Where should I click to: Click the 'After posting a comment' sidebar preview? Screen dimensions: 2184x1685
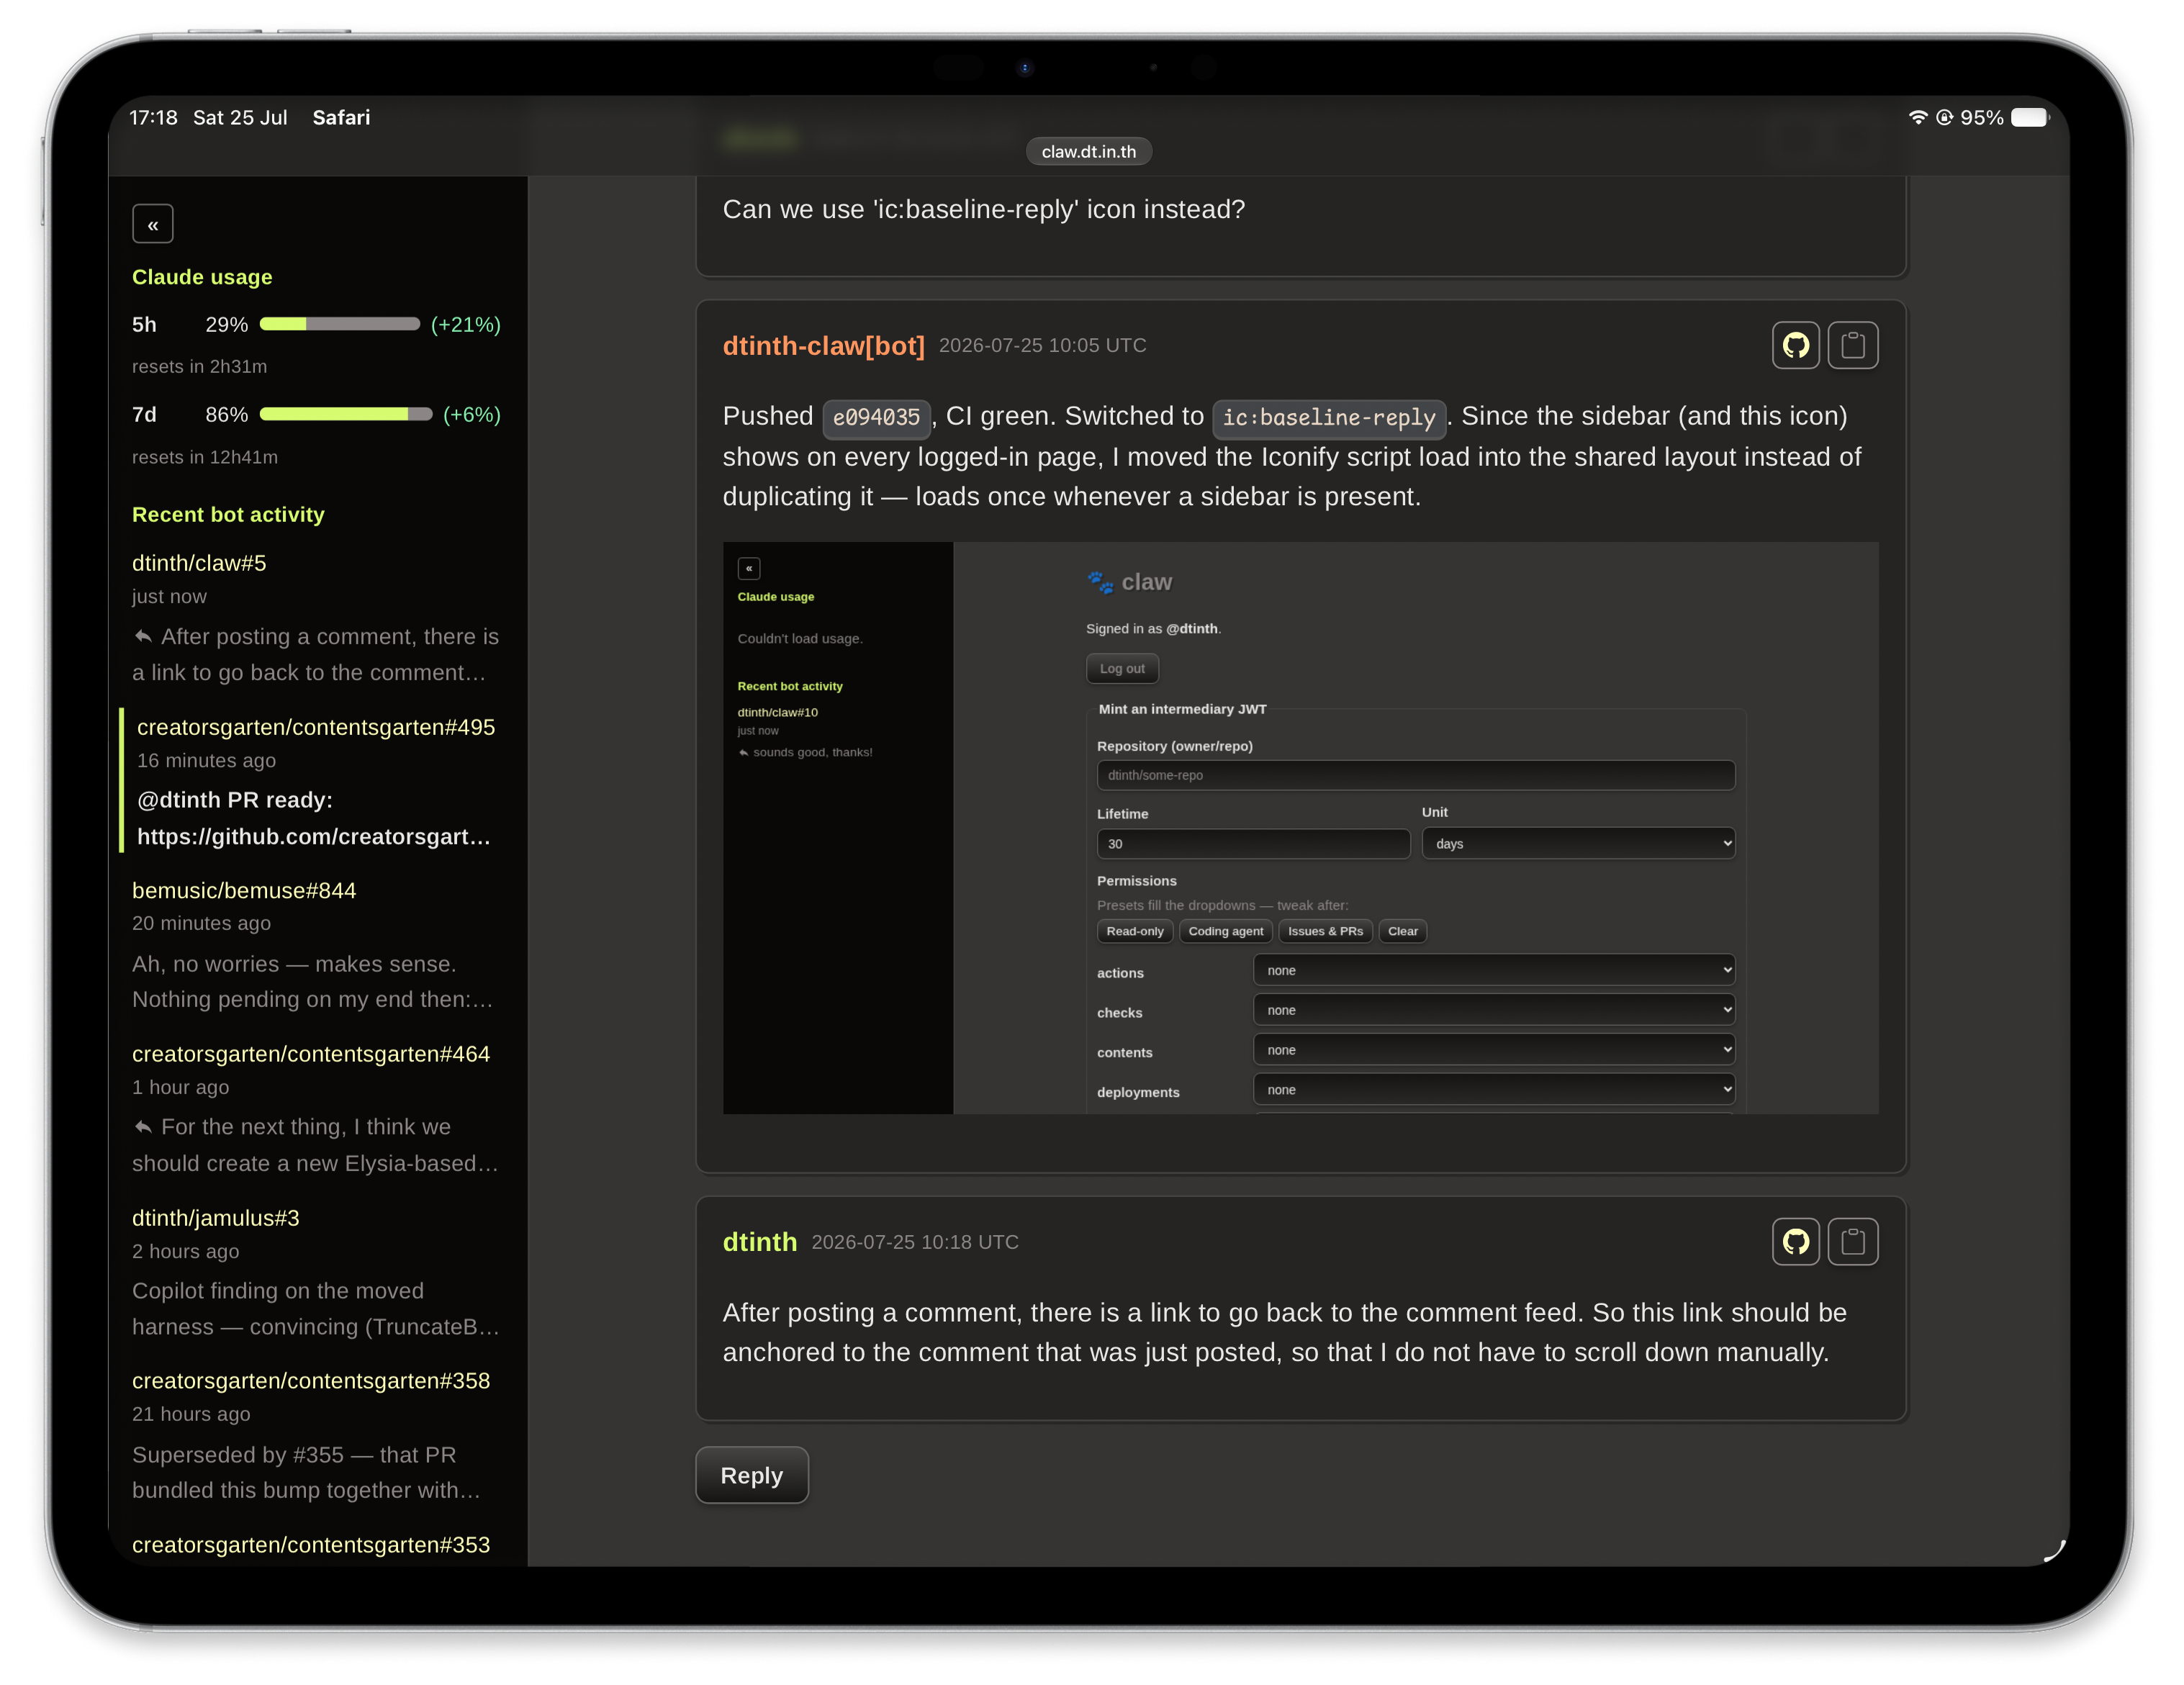[x=315, y=655]
